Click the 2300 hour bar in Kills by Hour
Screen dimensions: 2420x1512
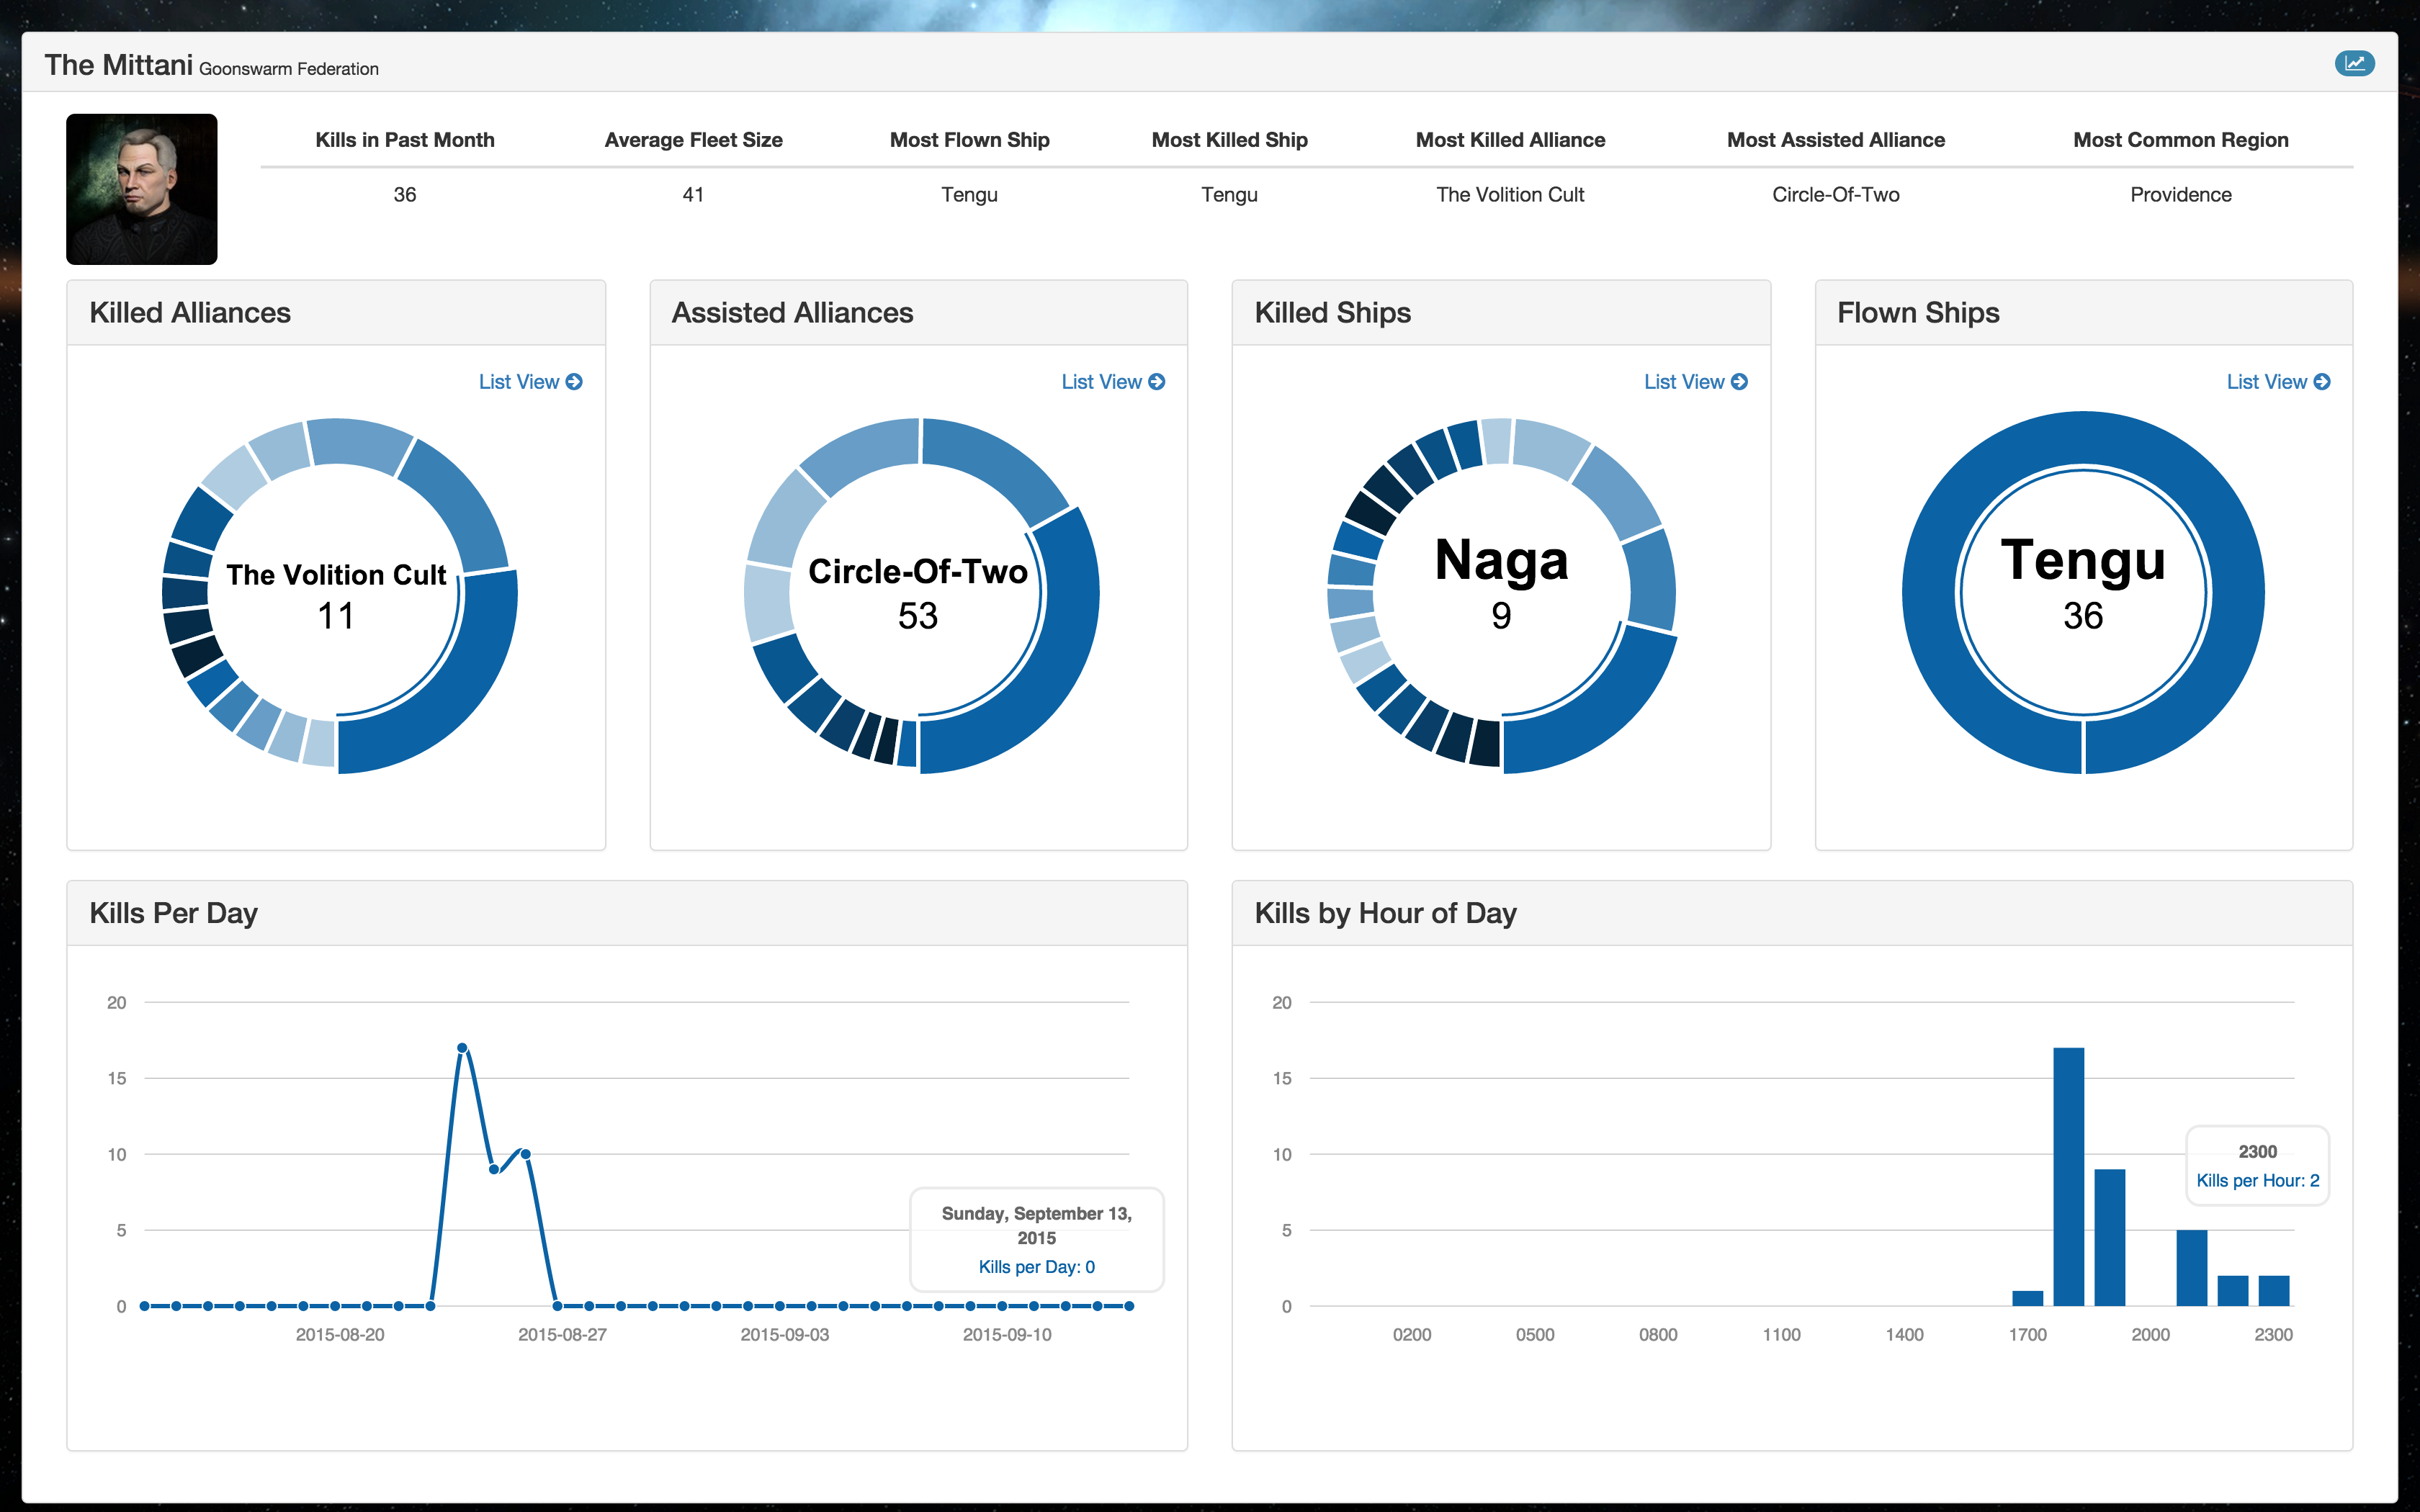[x=2273, y=1290]
